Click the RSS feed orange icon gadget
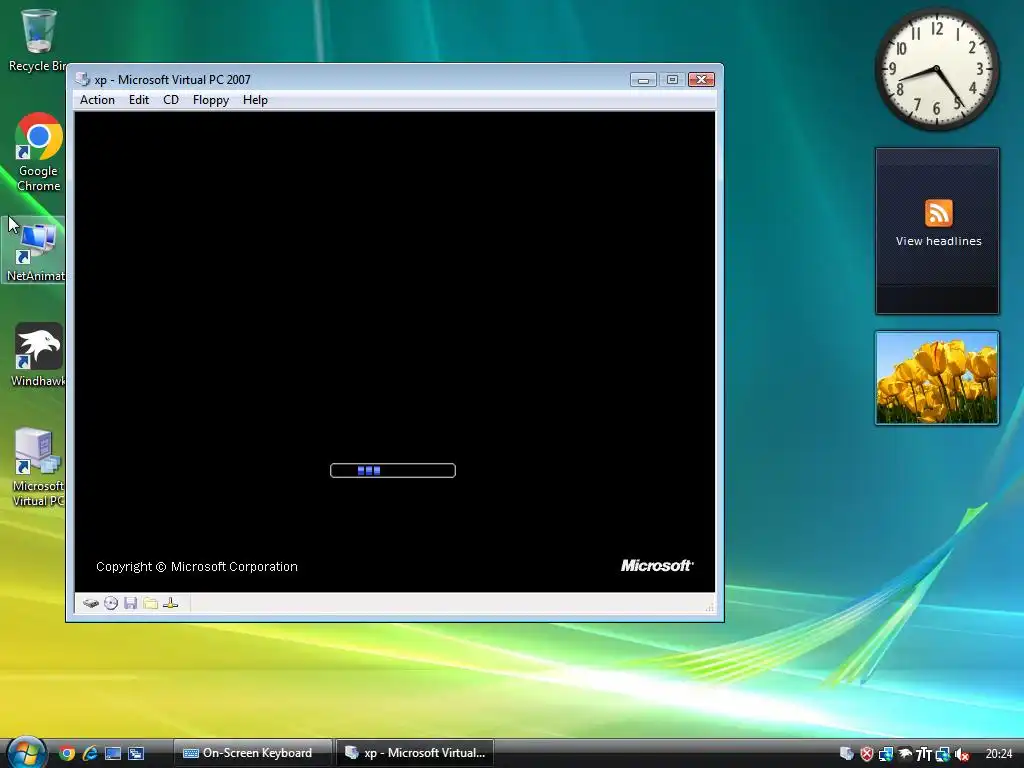 (x=938, y=213)
